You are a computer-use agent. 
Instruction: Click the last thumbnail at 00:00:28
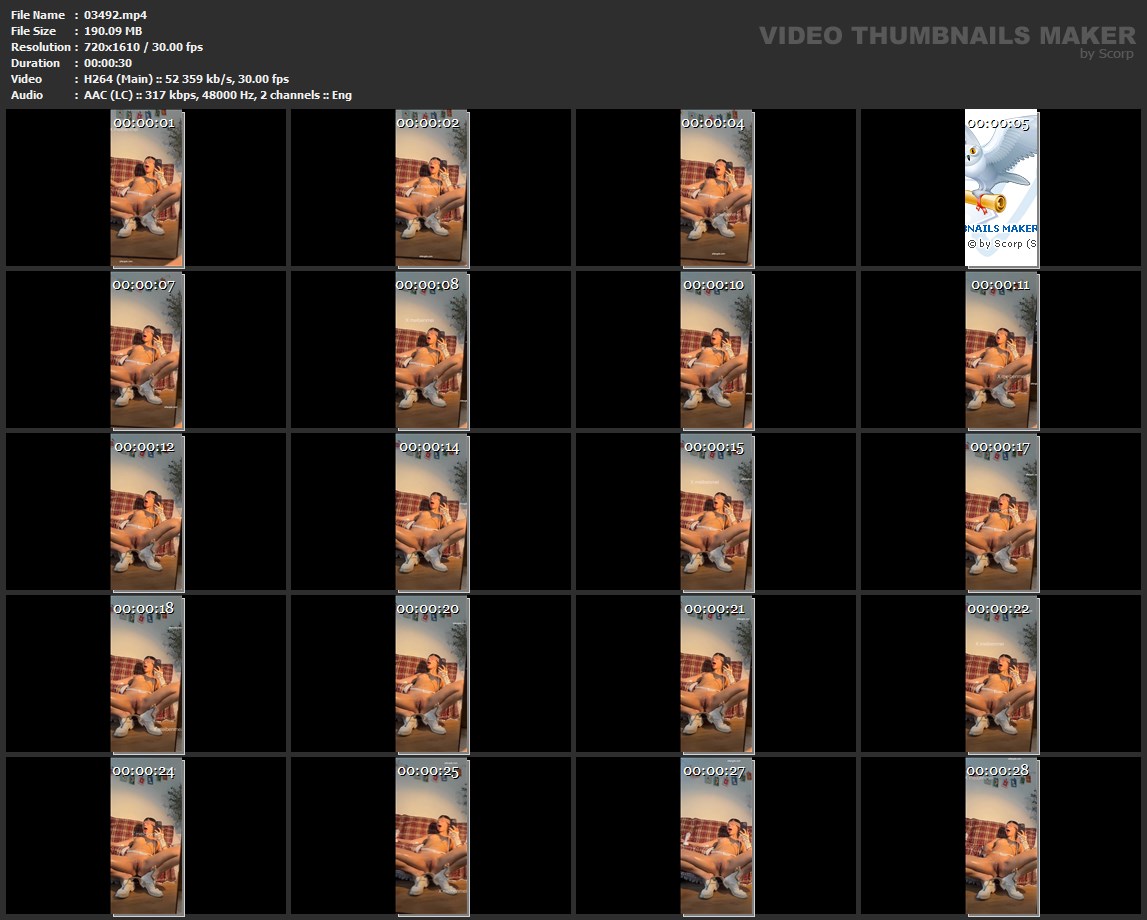[1001, 838]
